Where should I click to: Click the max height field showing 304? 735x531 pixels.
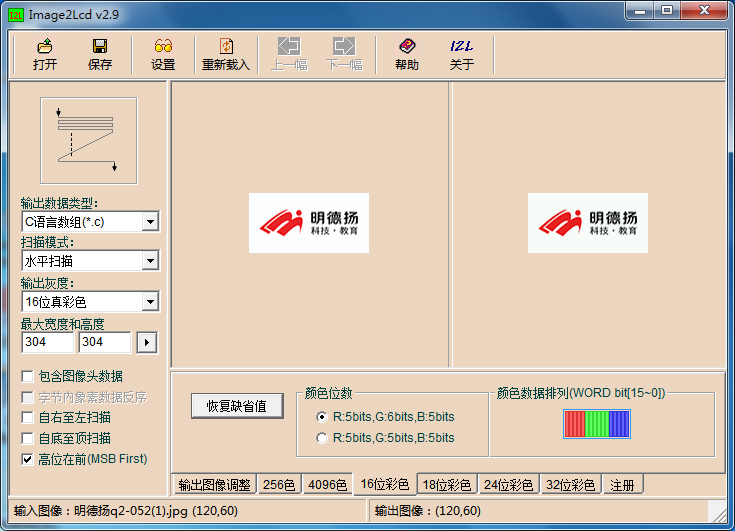[x=105, y=342]
